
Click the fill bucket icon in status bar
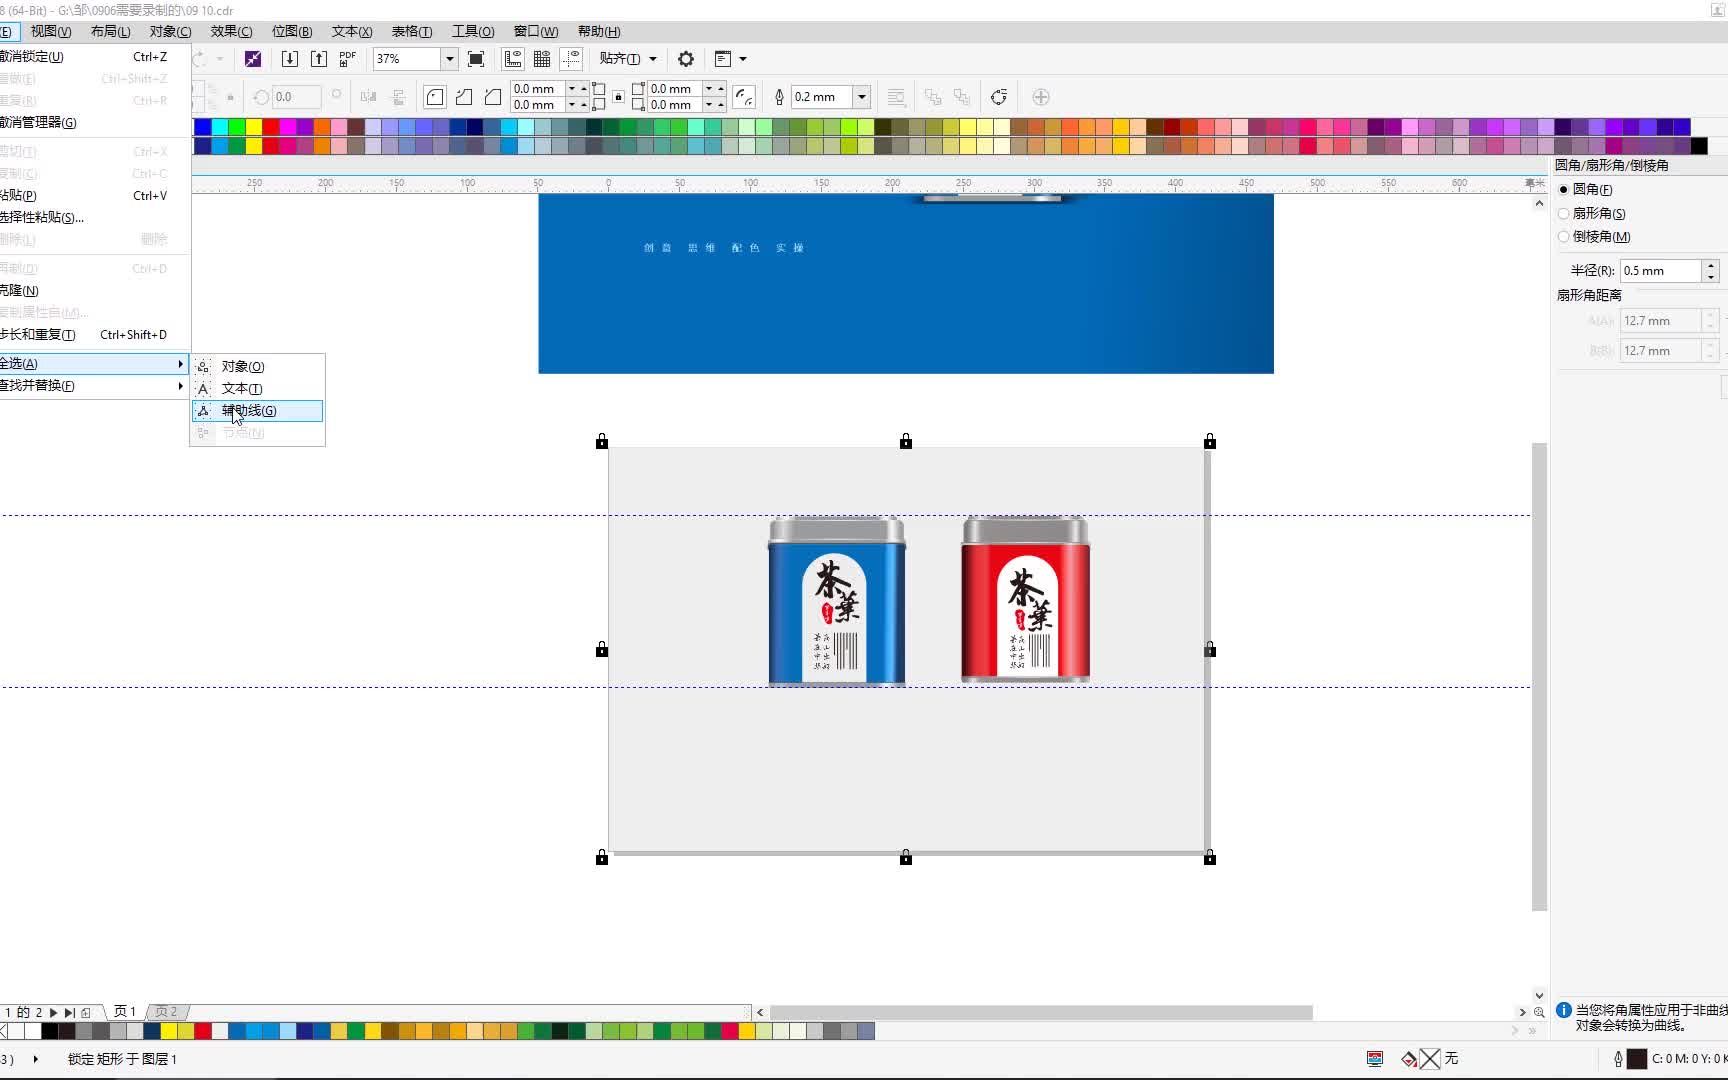point(1409,1058)
